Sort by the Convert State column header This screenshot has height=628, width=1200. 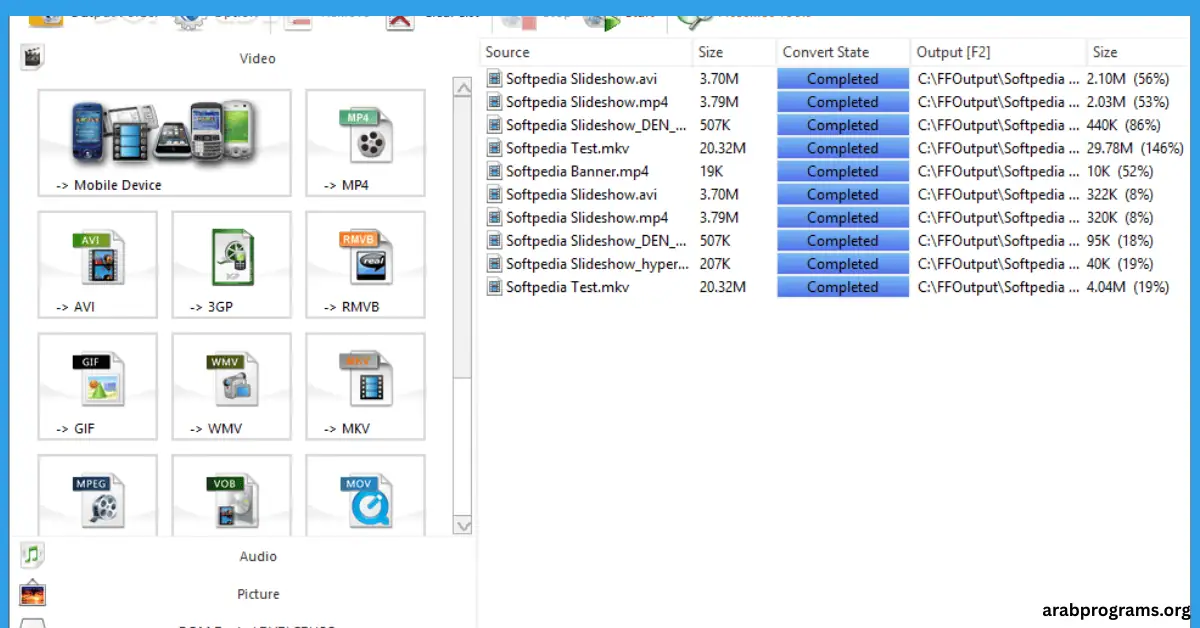(843, 52)
